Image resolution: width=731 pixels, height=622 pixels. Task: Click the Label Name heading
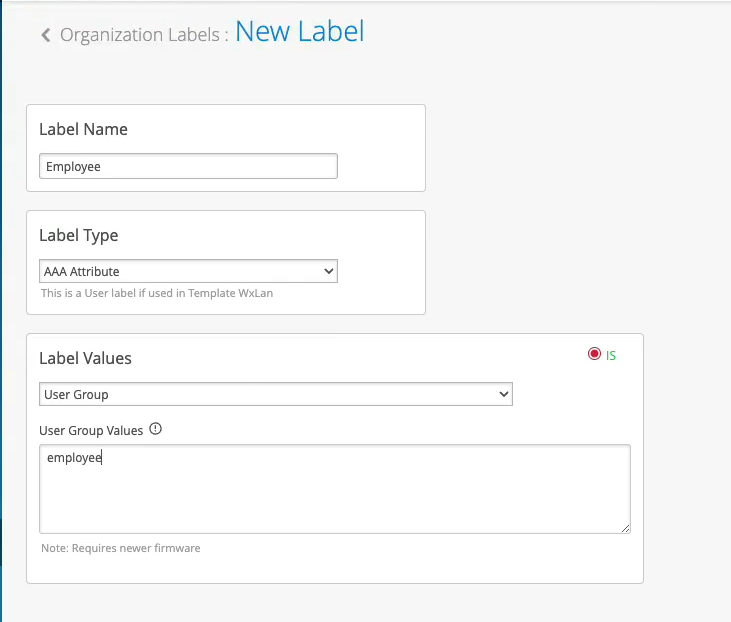[83, 129]
